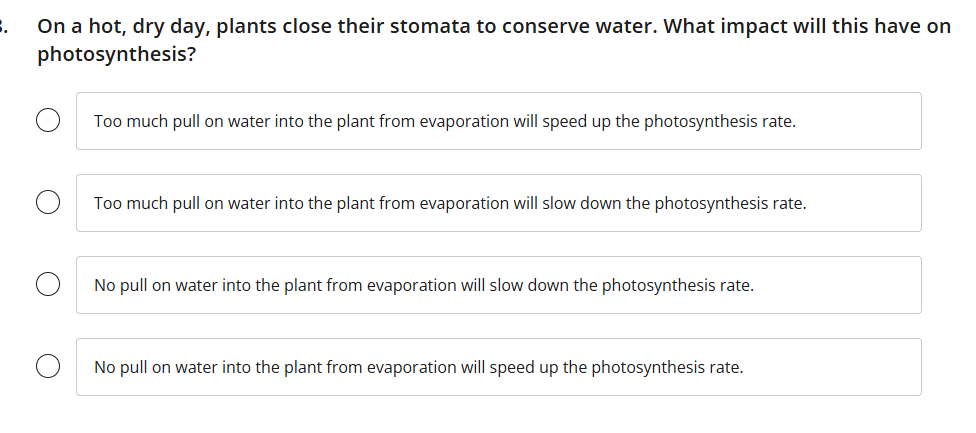Click the second answer box about too much pull slowing down

coord(498,203)
